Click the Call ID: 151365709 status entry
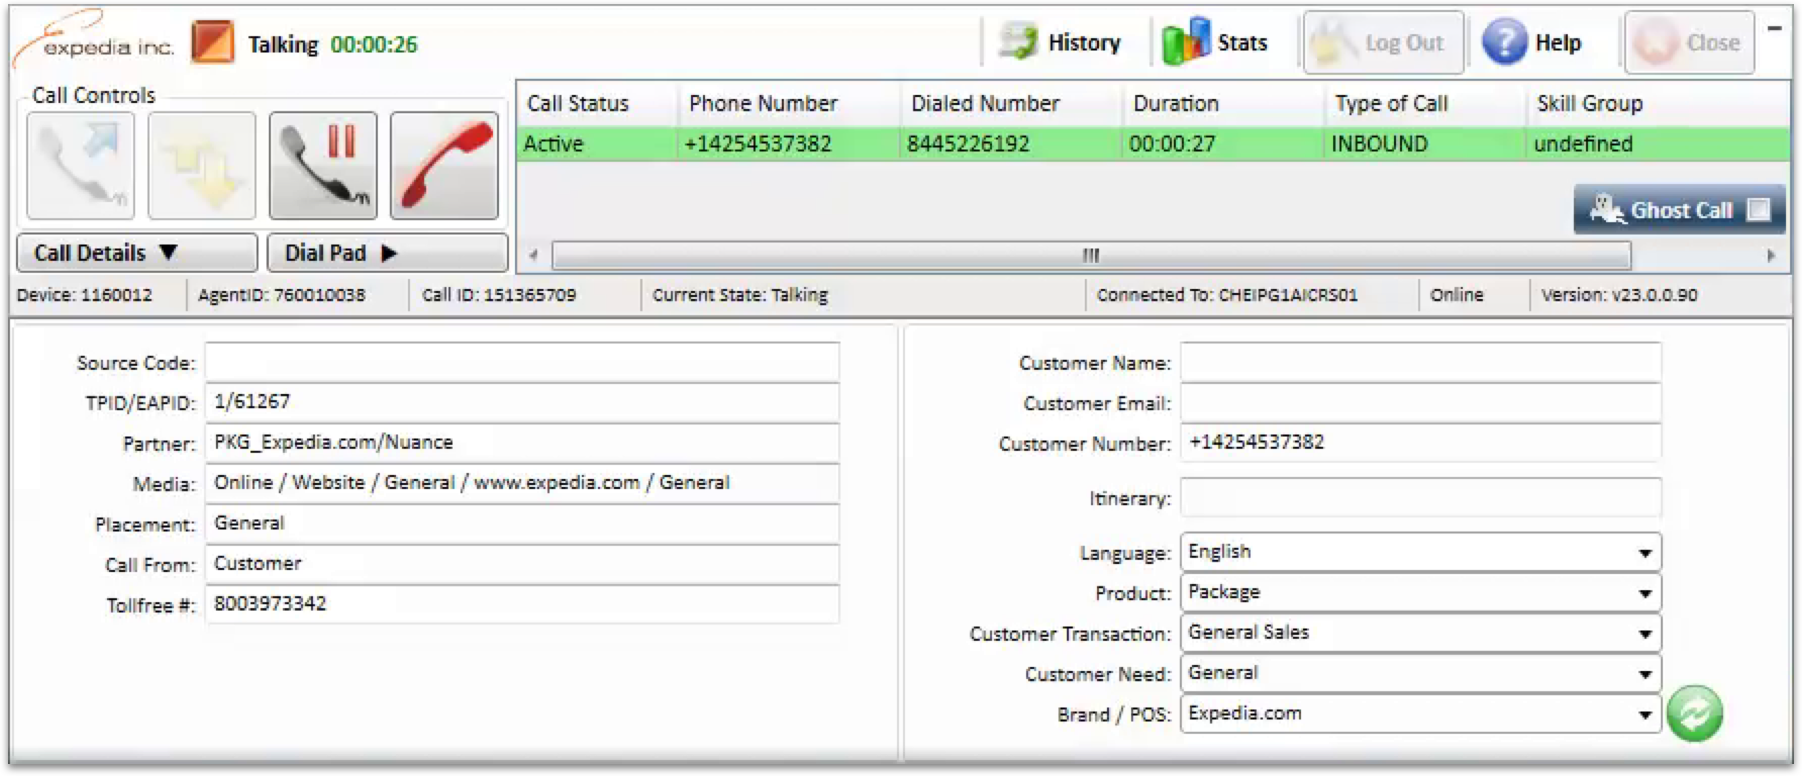Viewport: 1802px width, 776px height. coord(499,295)
